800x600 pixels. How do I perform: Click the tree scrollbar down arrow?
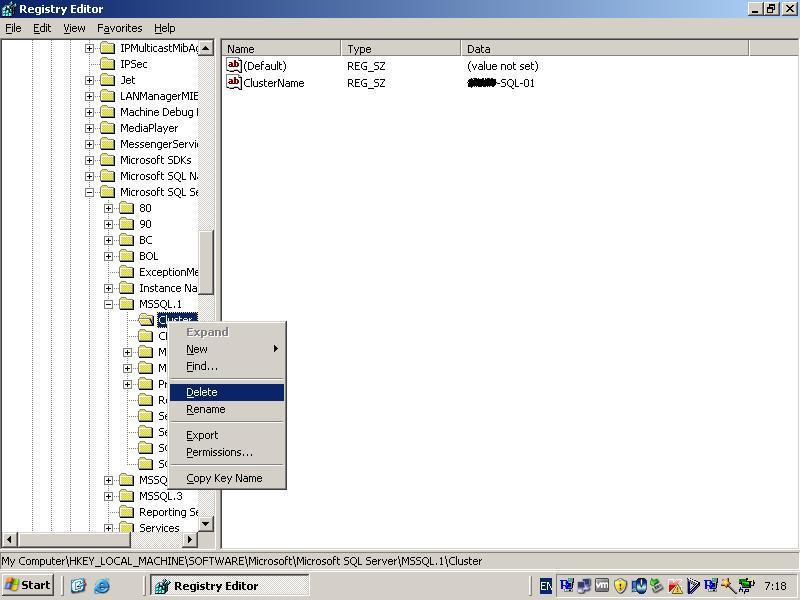206,523
